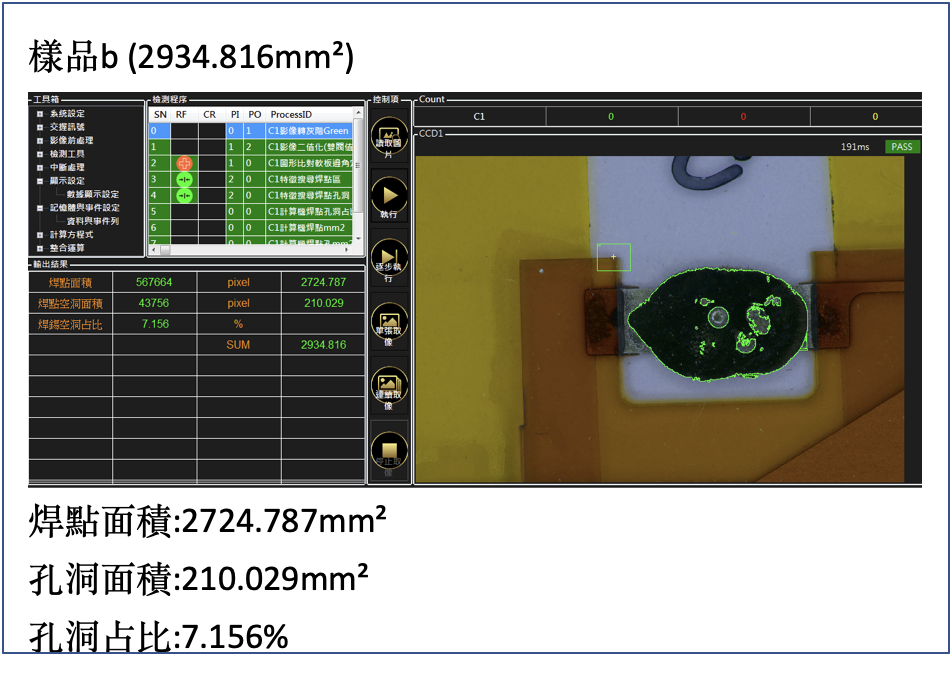
Task: Click the 焊點面積 value 2724.787 cell
Action: pyautogui.click(x=323, y=282)
